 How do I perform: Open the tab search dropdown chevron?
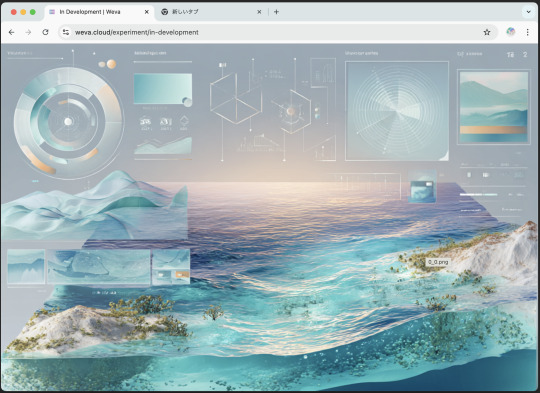(x=528, y=12)
